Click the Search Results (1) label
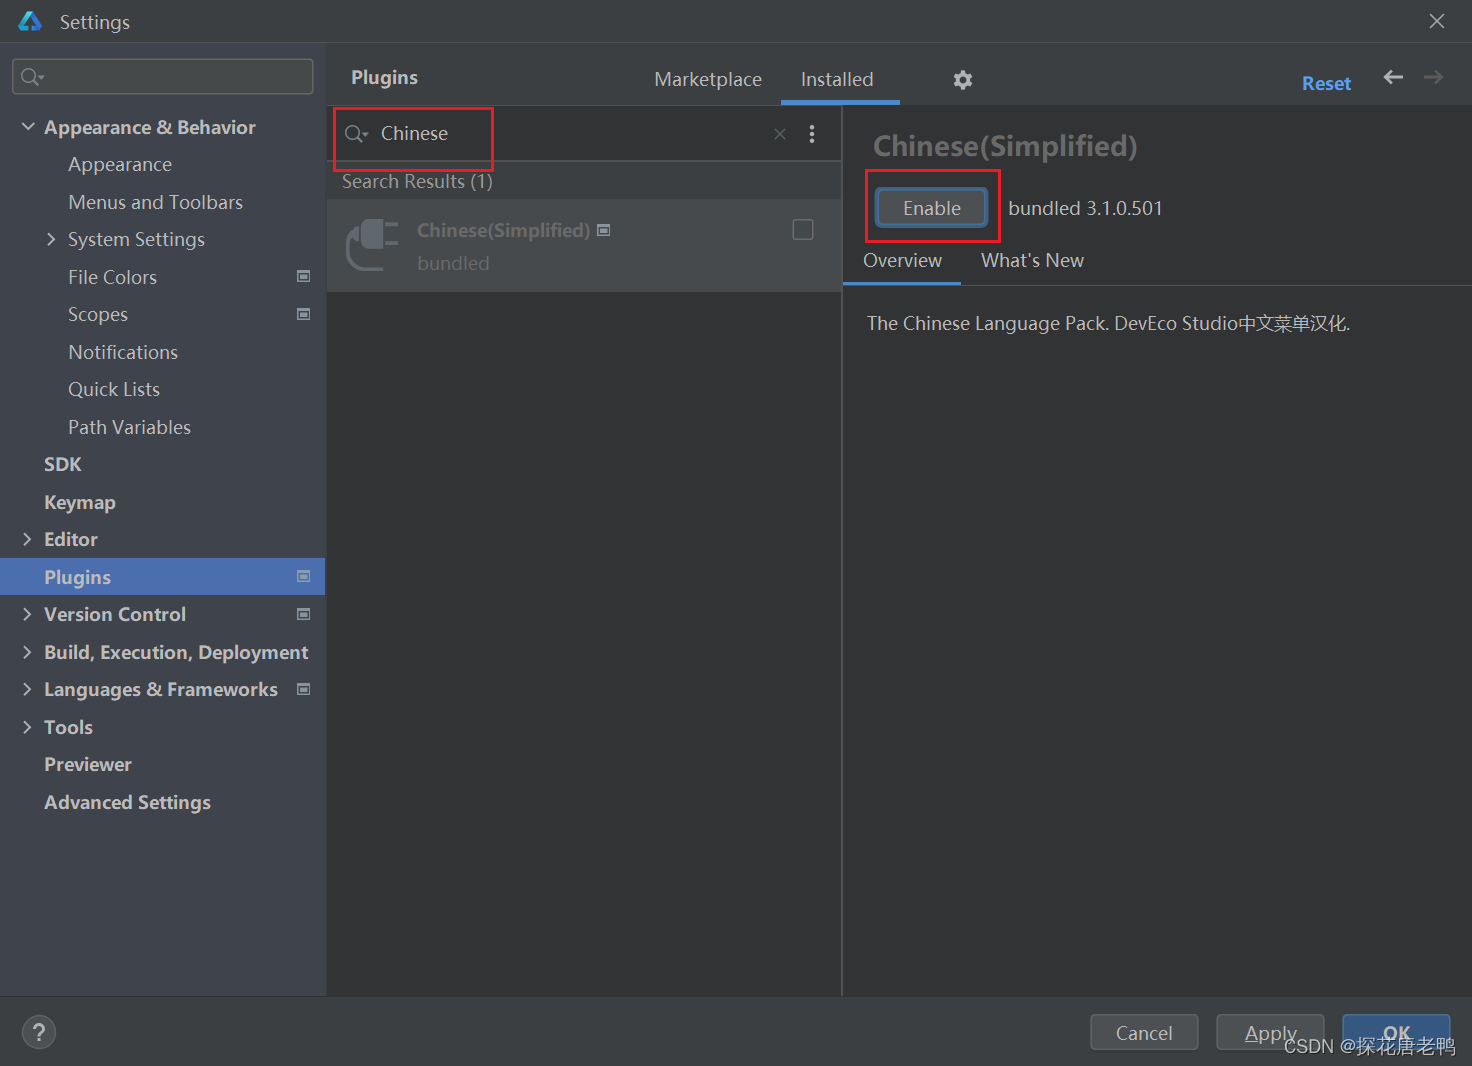Screen dimensions: 1472x1066 [x=417, y=181]
